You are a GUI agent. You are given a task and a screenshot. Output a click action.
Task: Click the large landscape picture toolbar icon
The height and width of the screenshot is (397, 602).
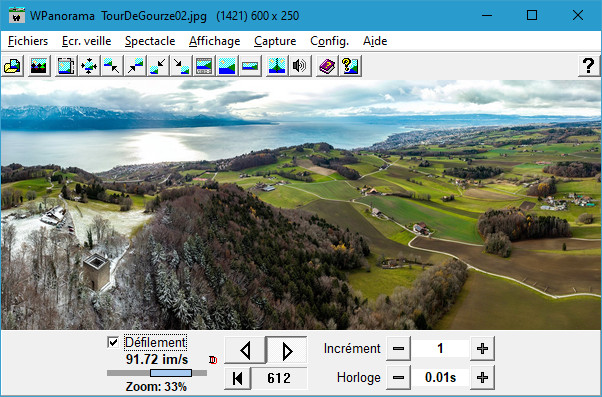point(227,66)
